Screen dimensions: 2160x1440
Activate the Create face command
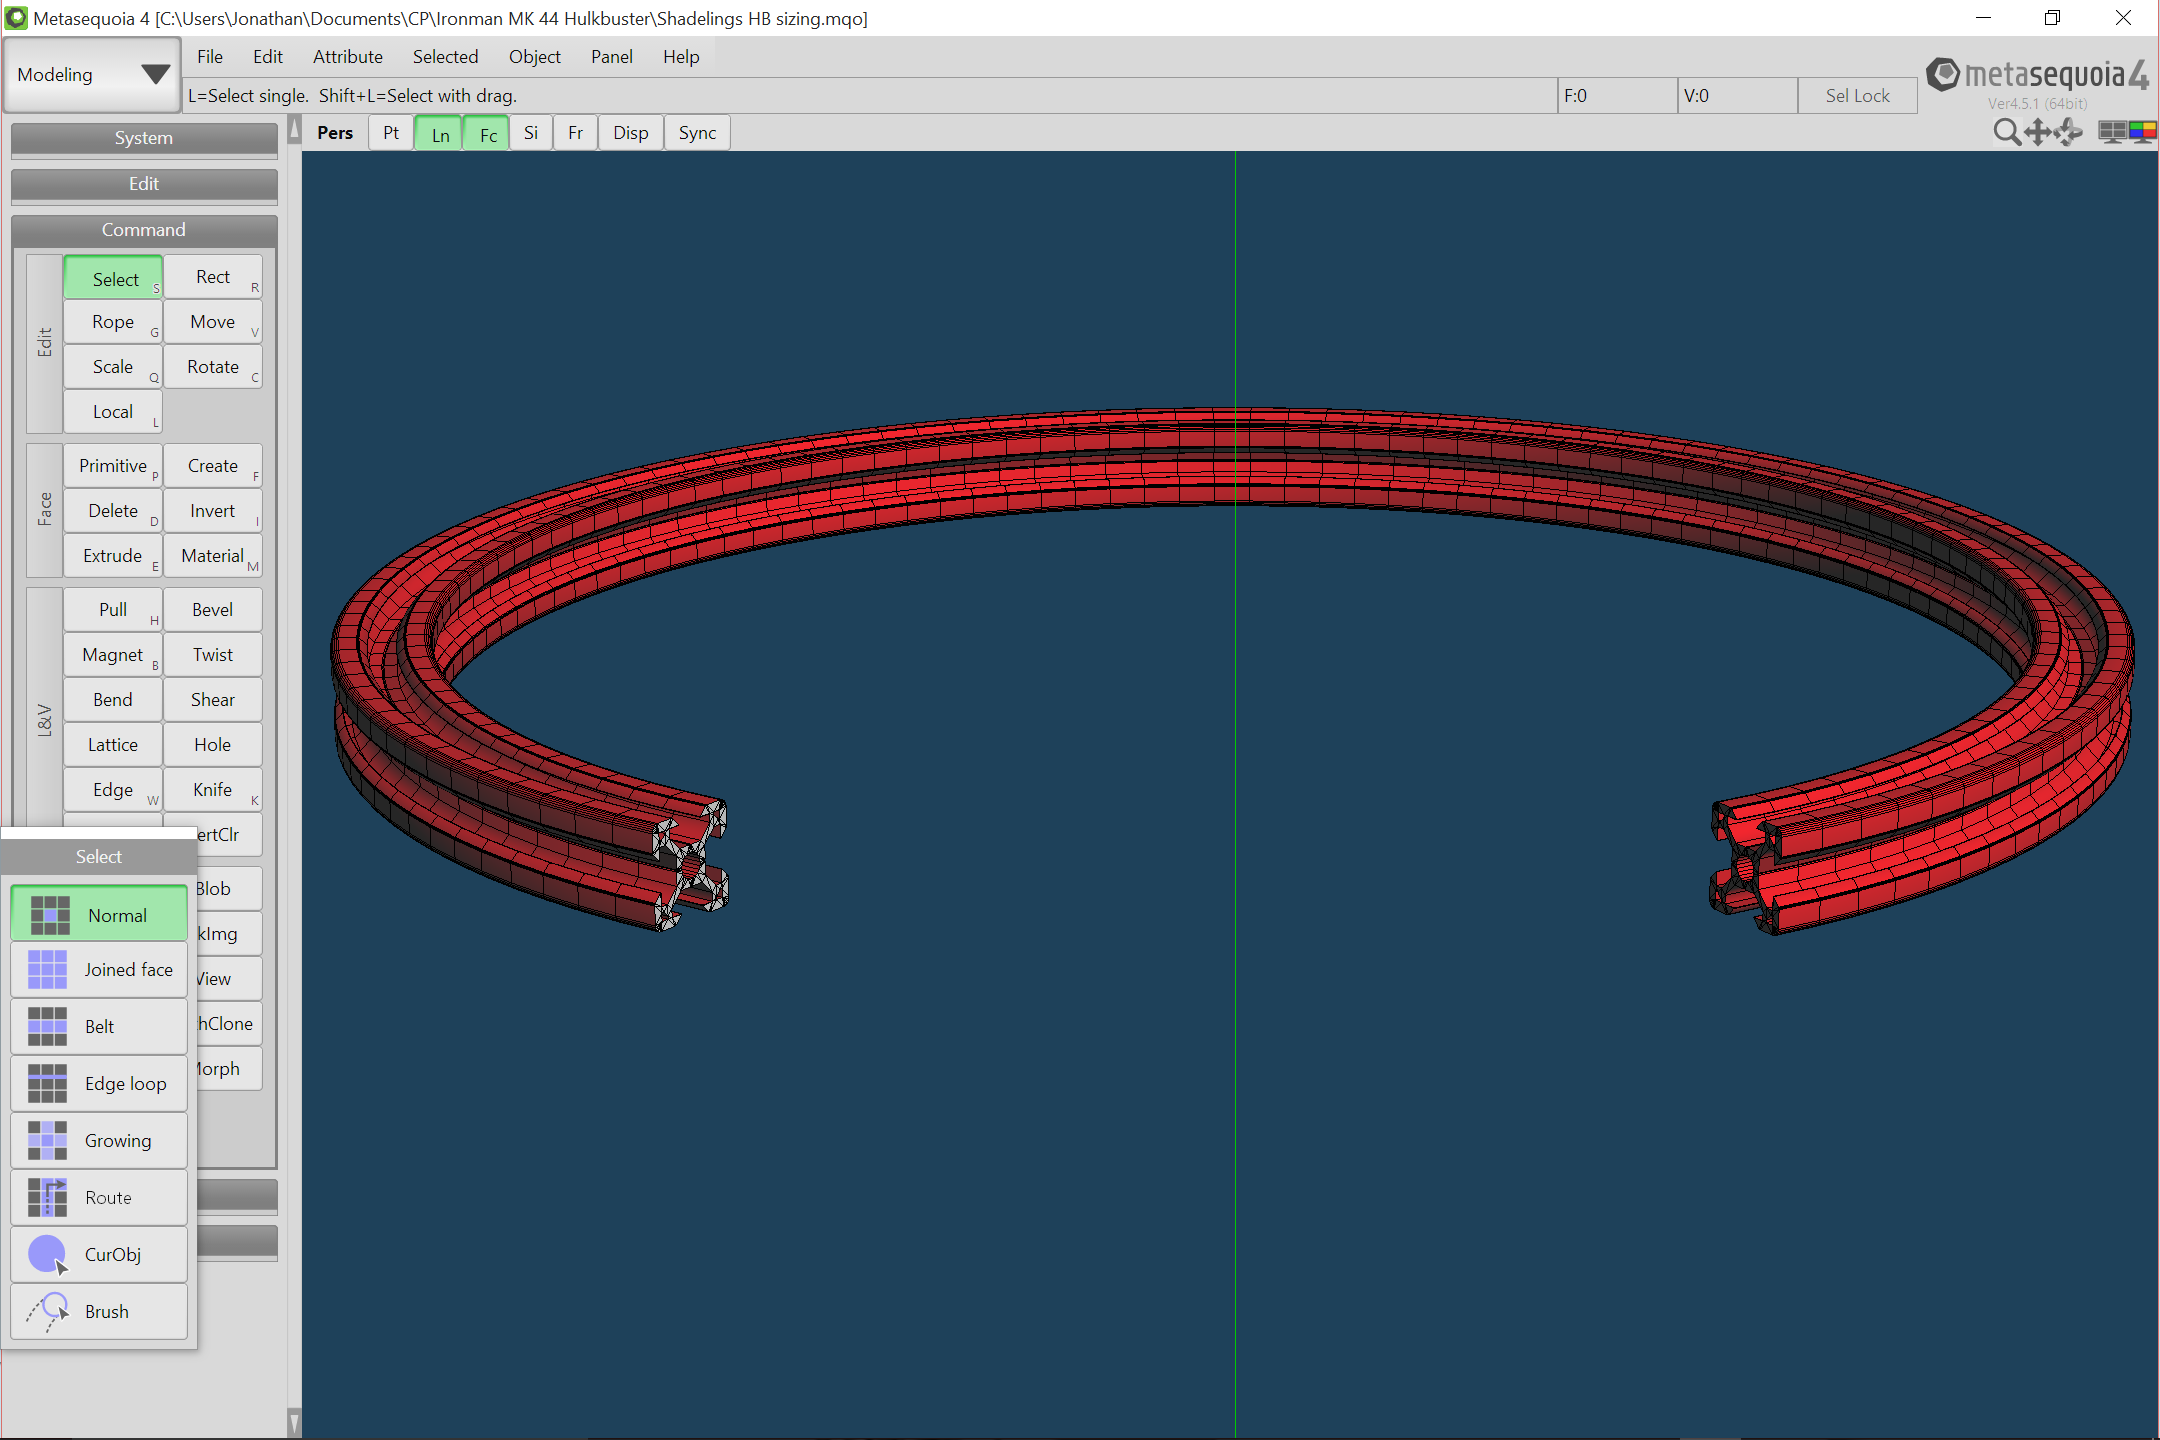click(213, 466)
